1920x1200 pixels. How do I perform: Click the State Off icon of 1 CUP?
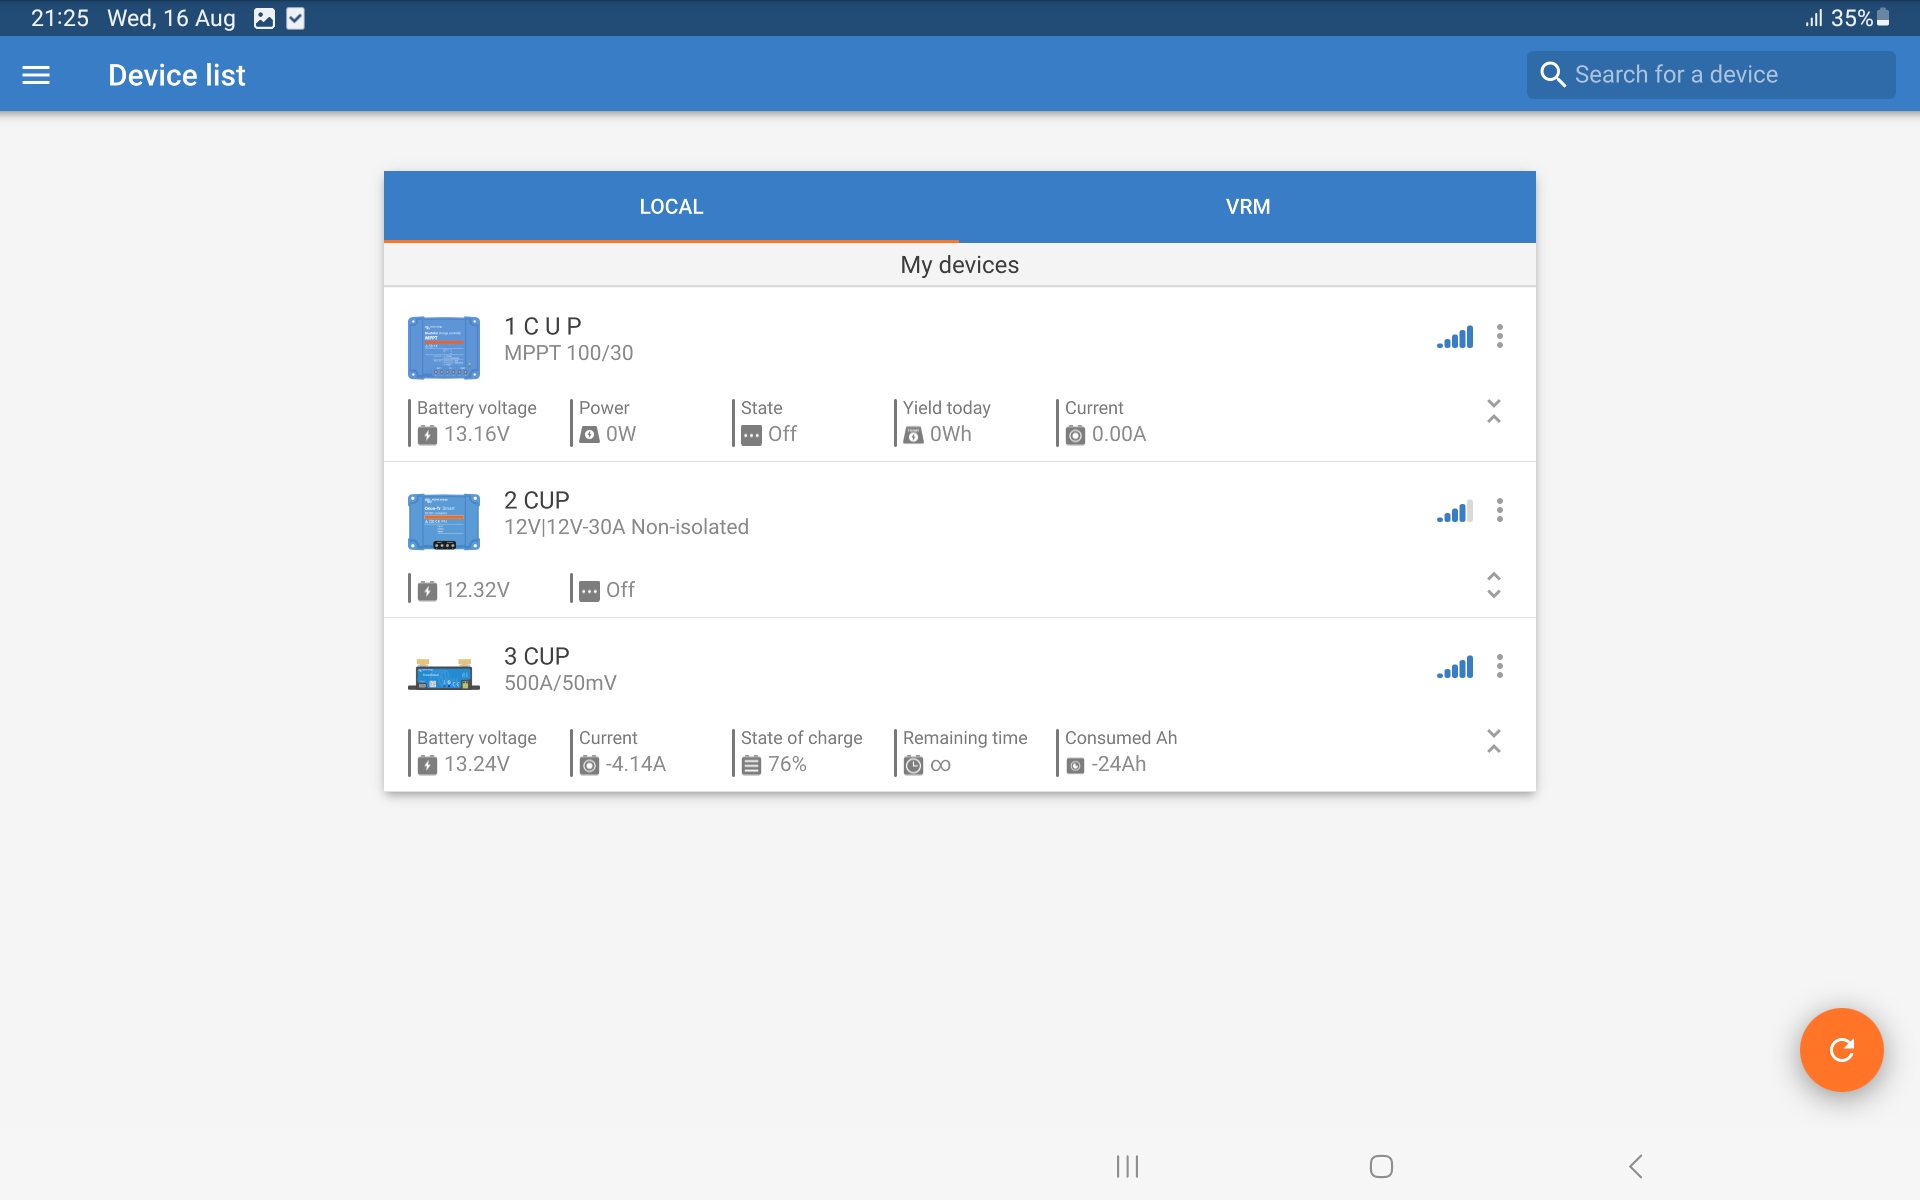pyautogui.click(x=751, y=435)
